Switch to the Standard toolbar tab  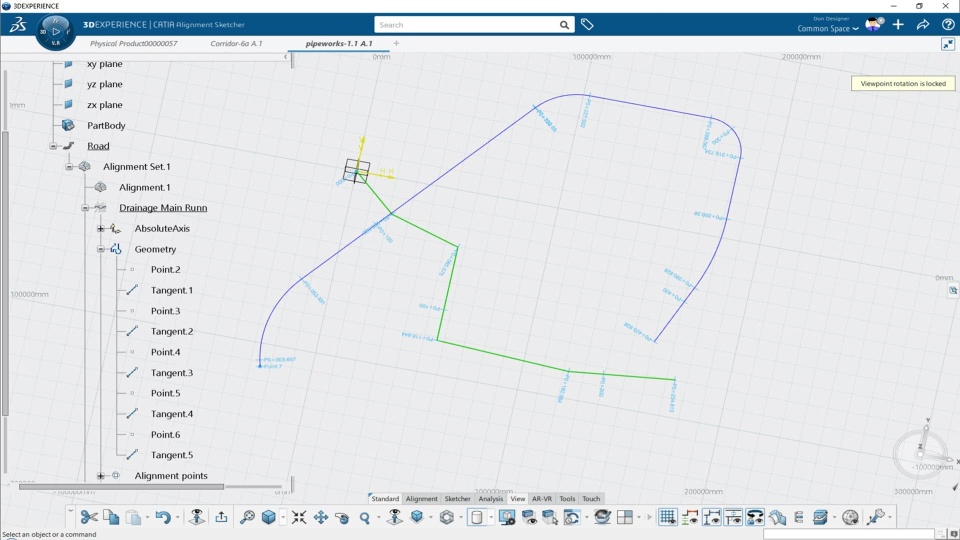tap(385, 498)
